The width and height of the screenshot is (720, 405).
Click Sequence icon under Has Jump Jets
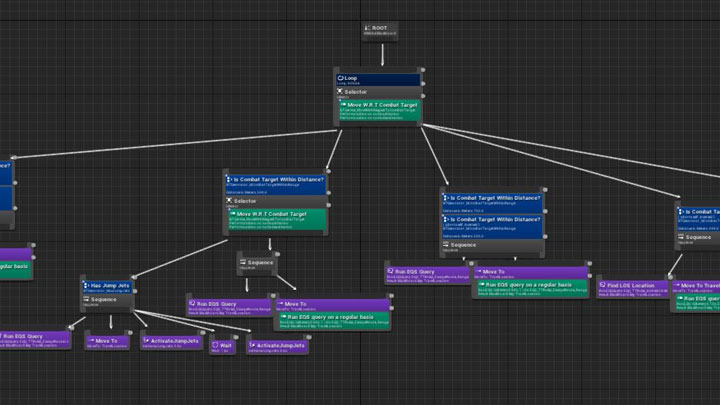pyautogui.click(x=84, y=298)
